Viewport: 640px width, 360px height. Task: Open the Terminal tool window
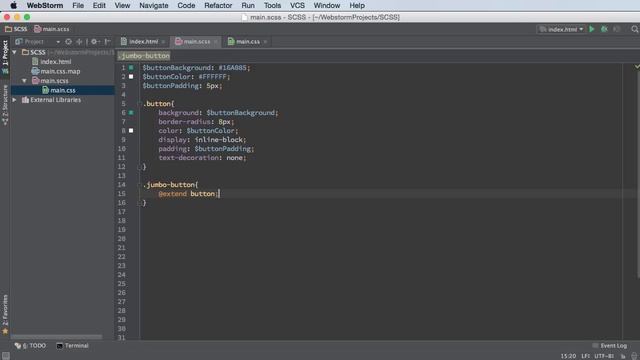pos(72,346)
